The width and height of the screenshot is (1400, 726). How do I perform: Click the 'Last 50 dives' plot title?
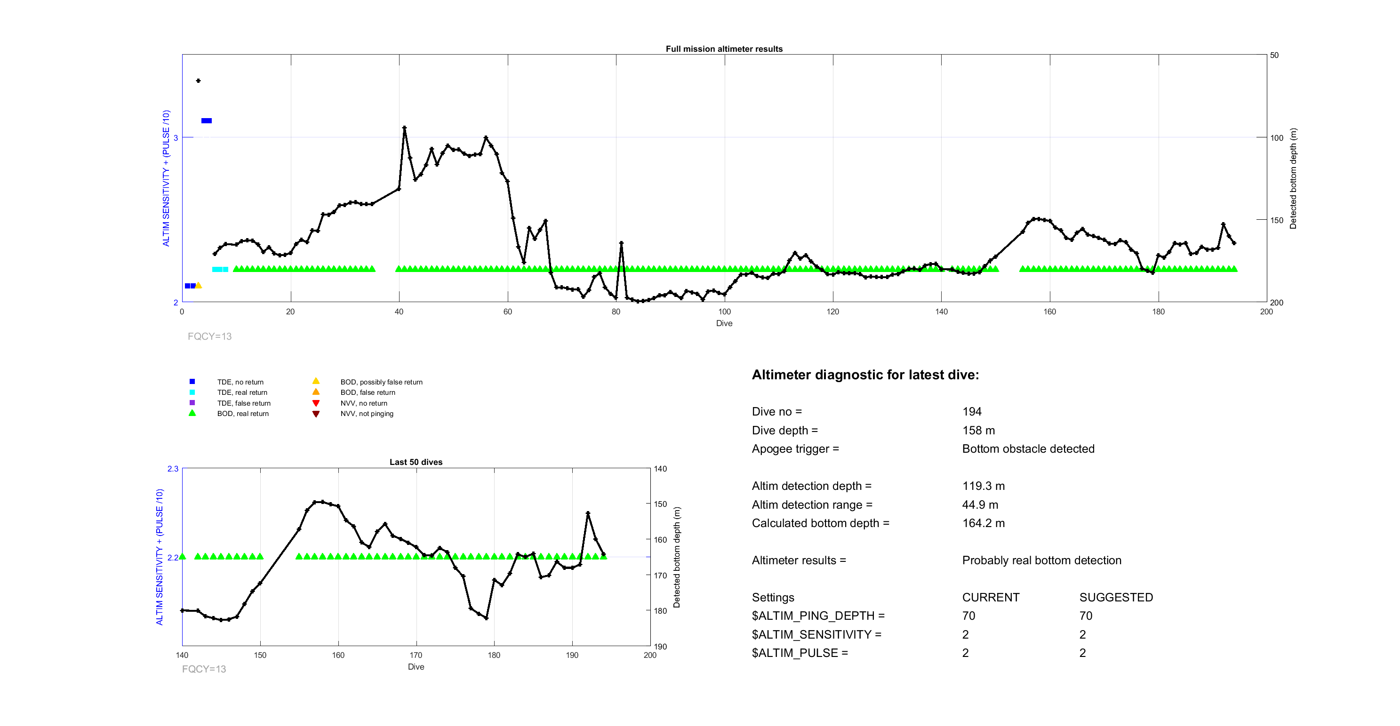pyautogui.click(x=416, y=462)
